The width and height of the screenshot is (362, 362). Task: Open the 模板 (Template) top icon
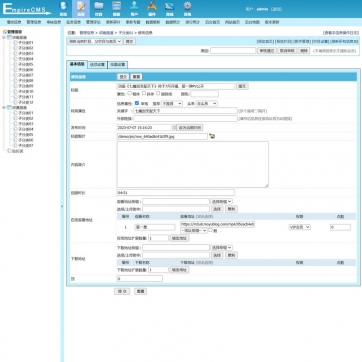116,8
